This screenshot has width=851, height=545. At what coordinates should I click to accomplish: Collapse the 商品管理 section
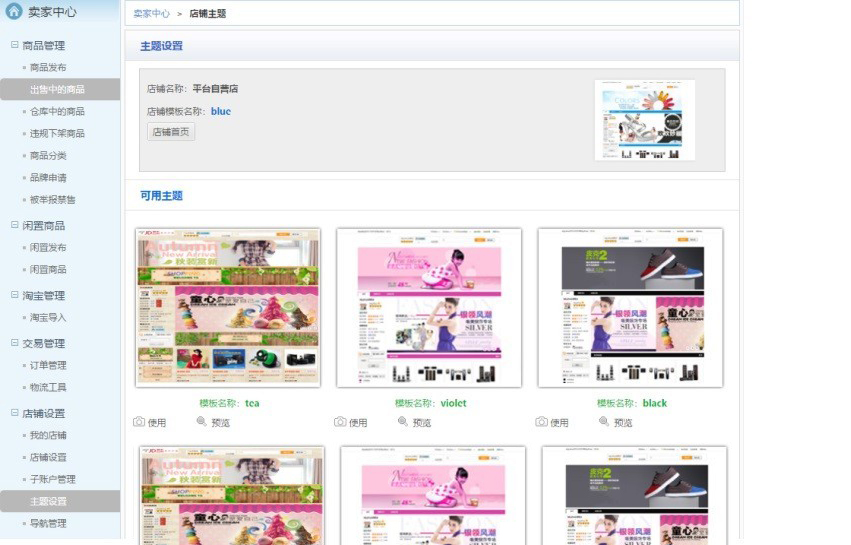15,45
